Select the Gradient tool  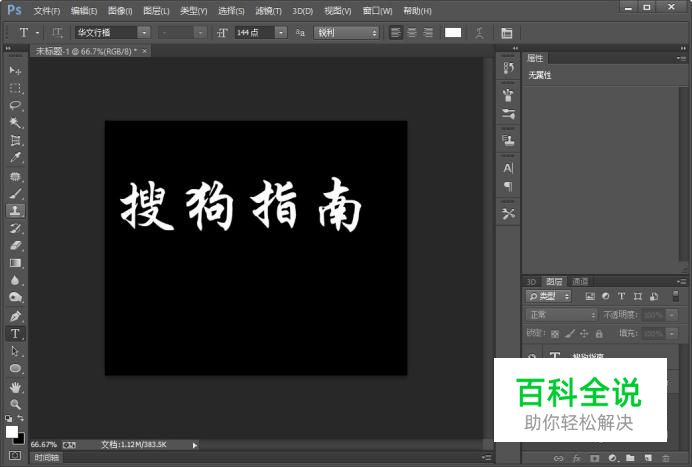click(x=15, y=263)
